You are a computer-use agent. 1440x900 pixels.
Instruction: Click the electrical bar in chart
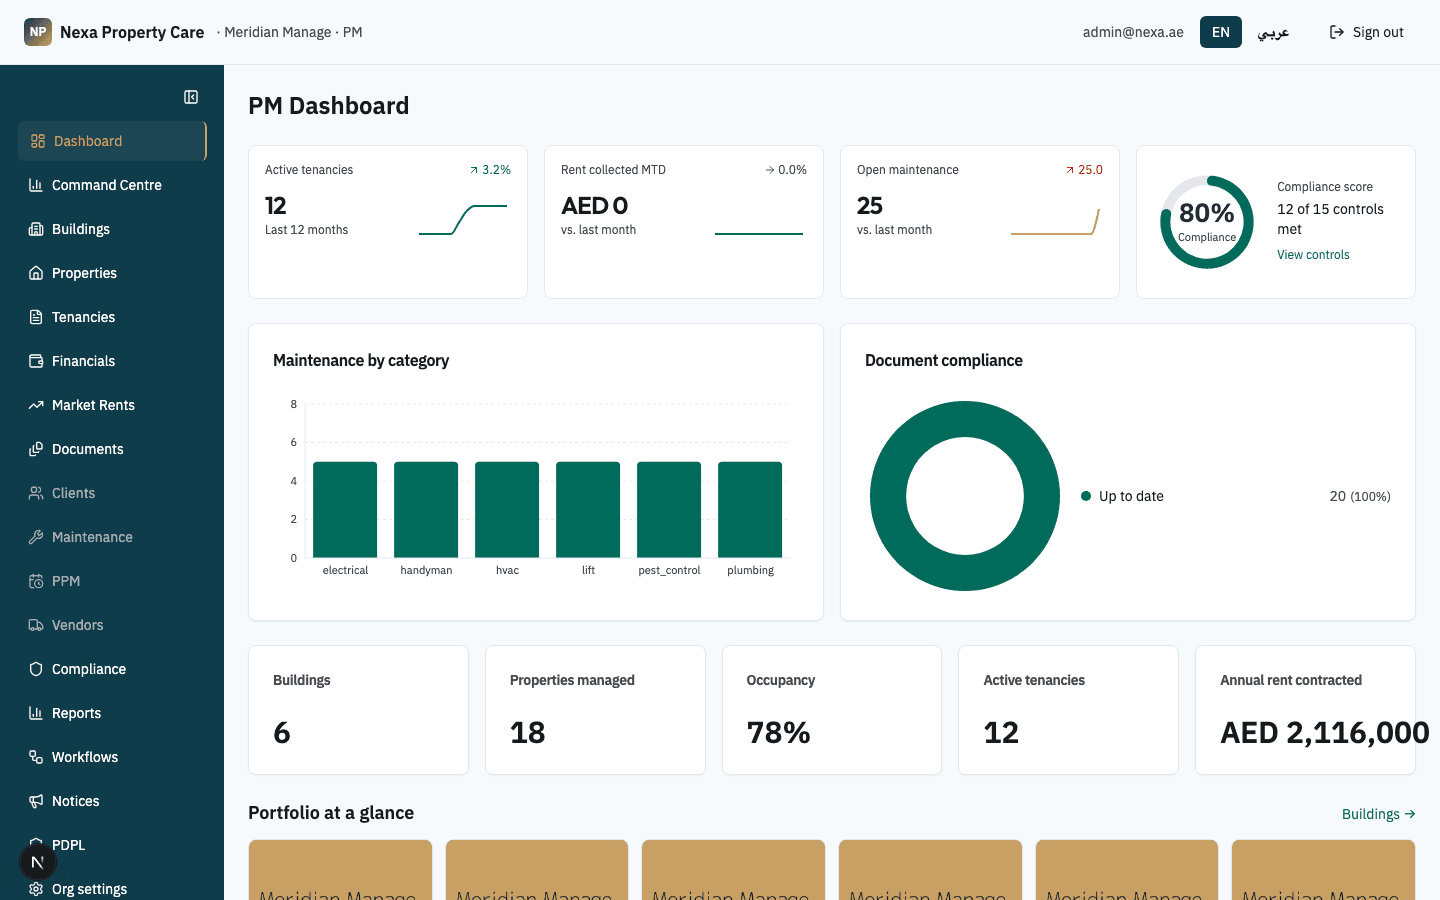[345, 510]
